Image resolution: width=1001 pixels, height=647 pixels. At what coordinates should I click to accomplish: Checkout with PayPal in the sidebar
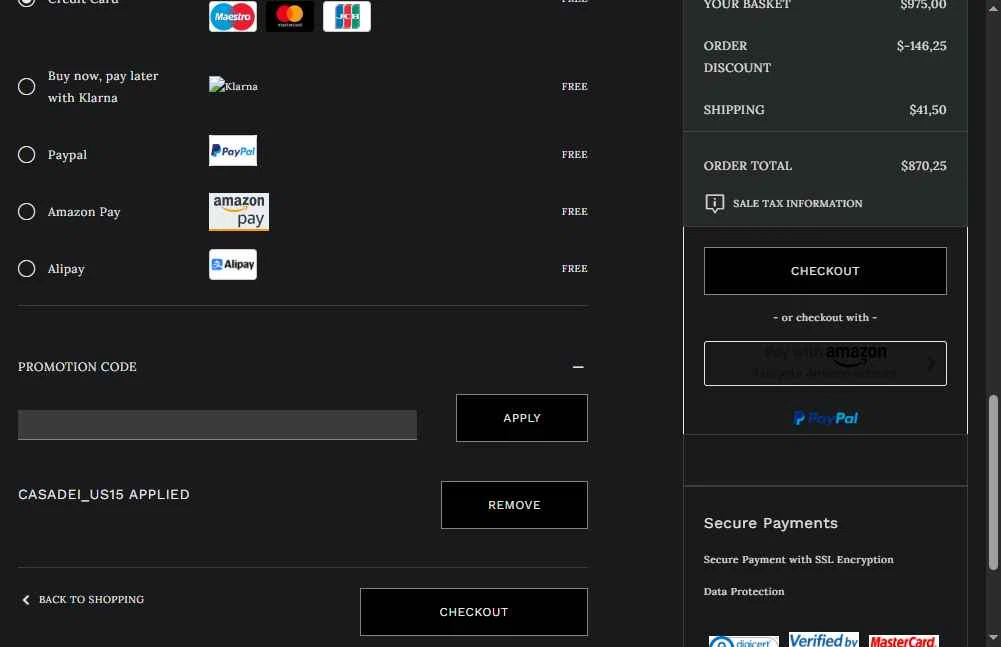(x=825, y=418)
